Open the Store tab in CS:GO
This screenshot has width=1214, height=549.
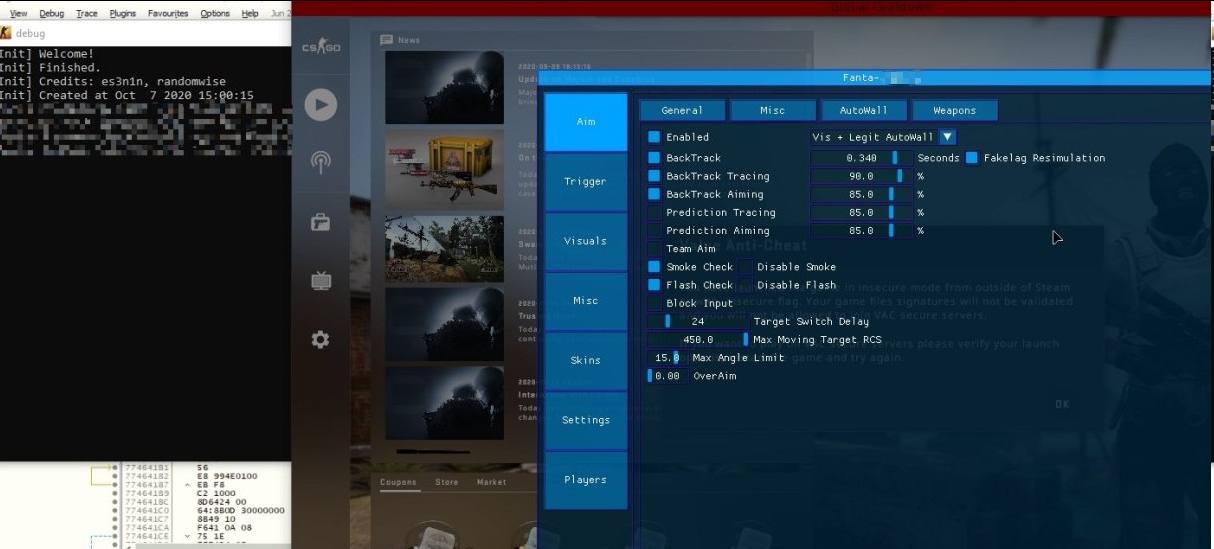(x=446, y=482)
